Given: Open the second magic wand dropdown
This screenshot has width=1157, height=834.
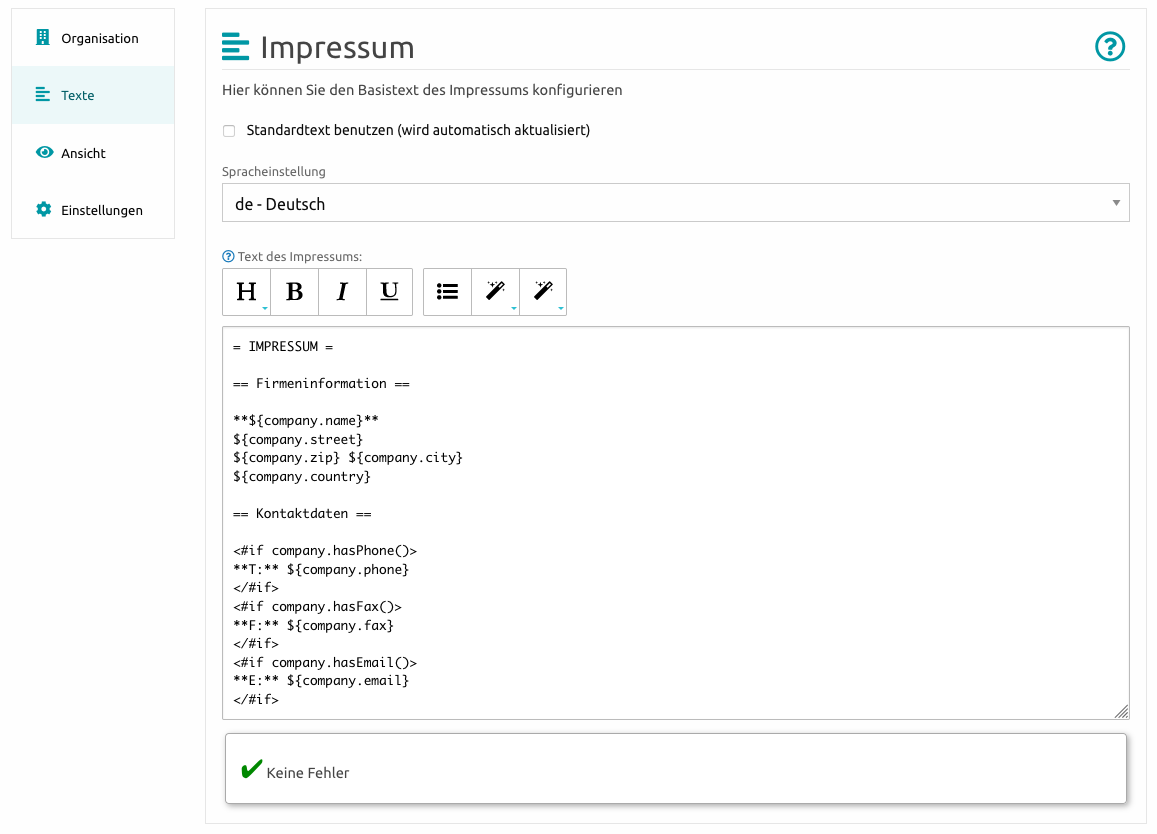Looking at the screenshot, I should tap(543, 292).
